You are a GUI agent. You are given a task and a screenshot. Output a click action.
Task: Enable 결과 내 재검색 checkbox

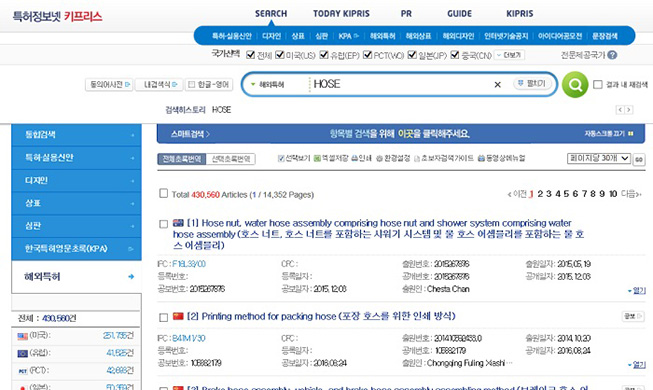point(598,85)
